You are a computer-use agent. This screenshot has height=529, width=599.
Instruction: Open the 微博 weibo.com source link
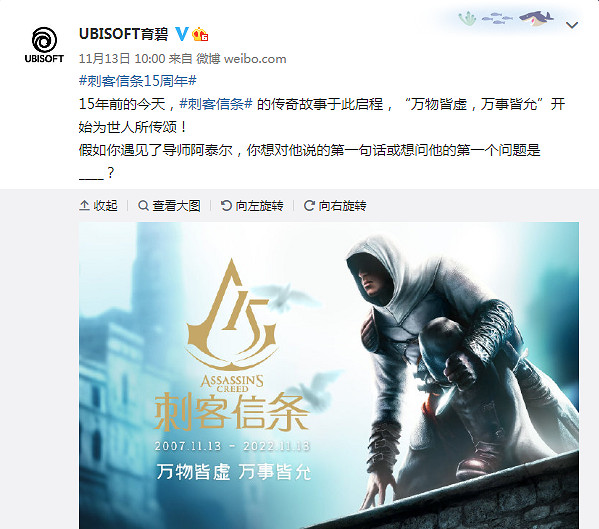click(241, 59)
